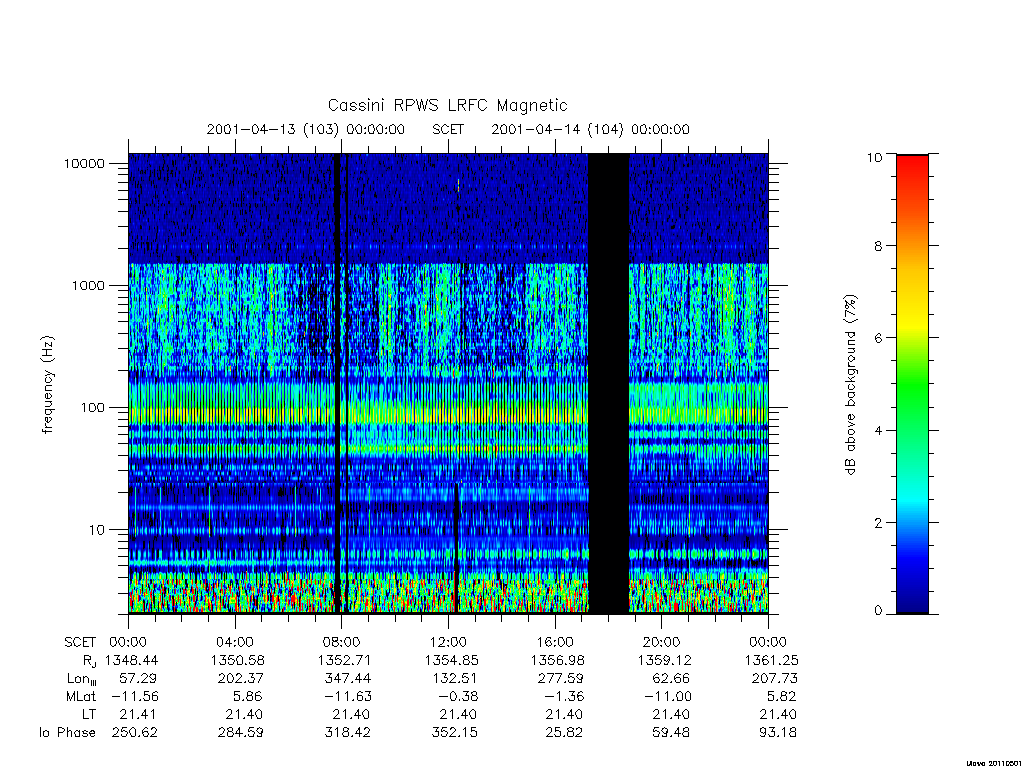The height and width of the screenshot is (768, 1024).
Task: Select the 10000 frequency axis label
Action: [84, 163]
